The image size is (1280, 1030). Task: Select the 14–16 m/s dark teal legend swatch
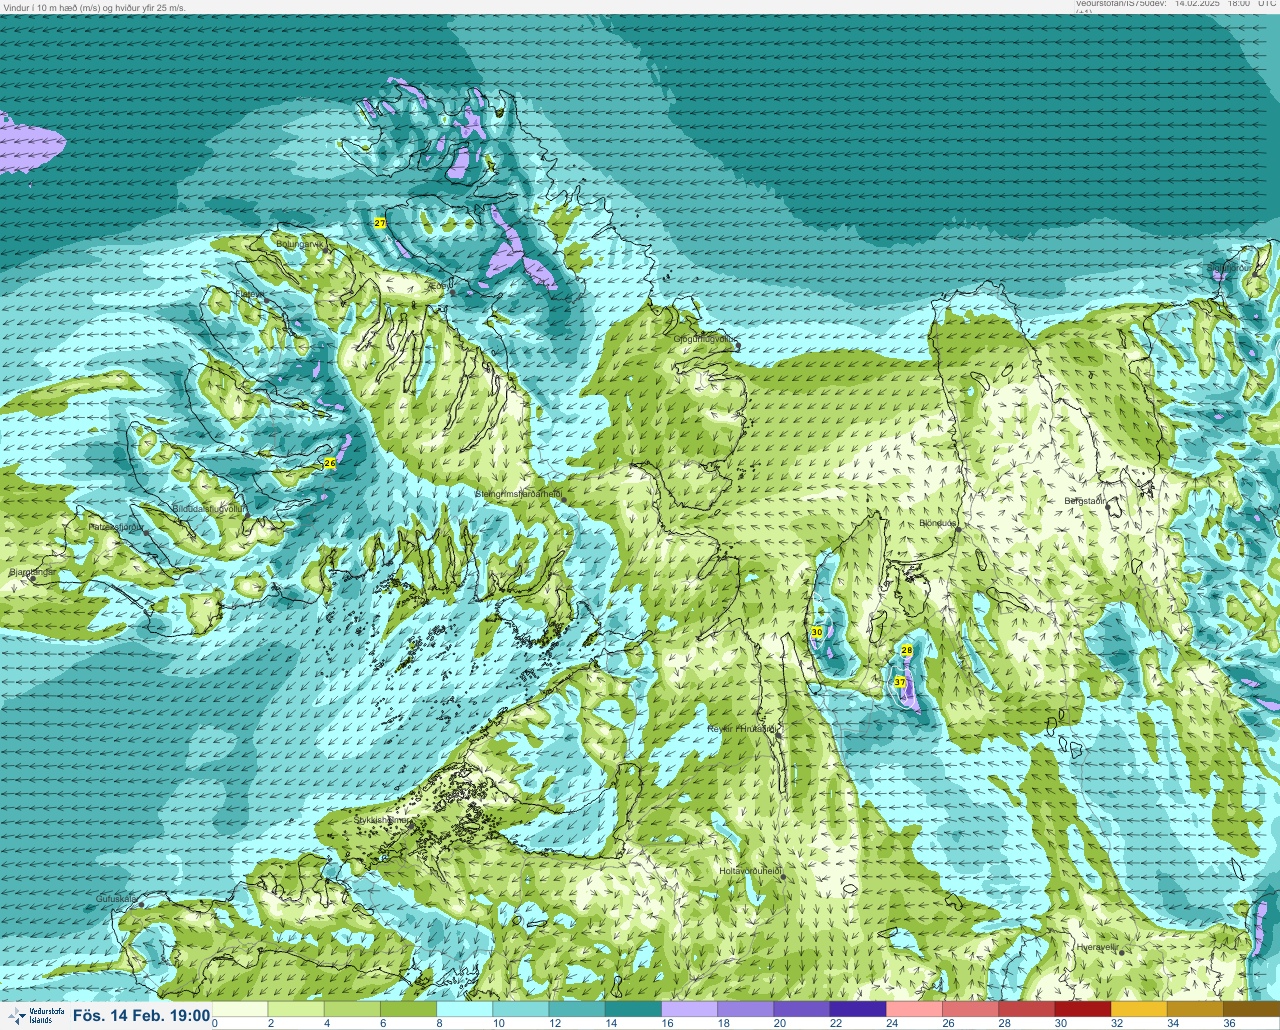(x=634, y=1008)
